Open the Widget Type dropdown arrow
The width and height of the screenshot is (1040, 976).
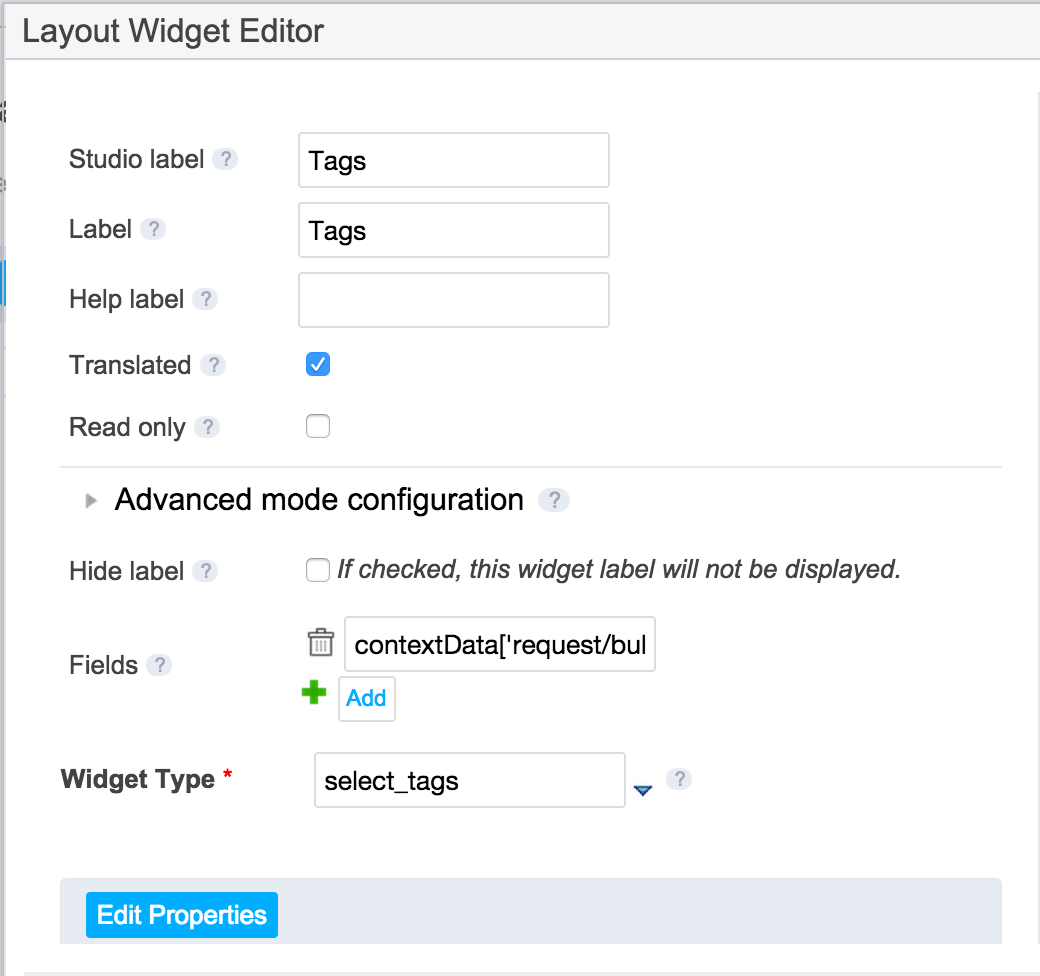click(643, 790)
